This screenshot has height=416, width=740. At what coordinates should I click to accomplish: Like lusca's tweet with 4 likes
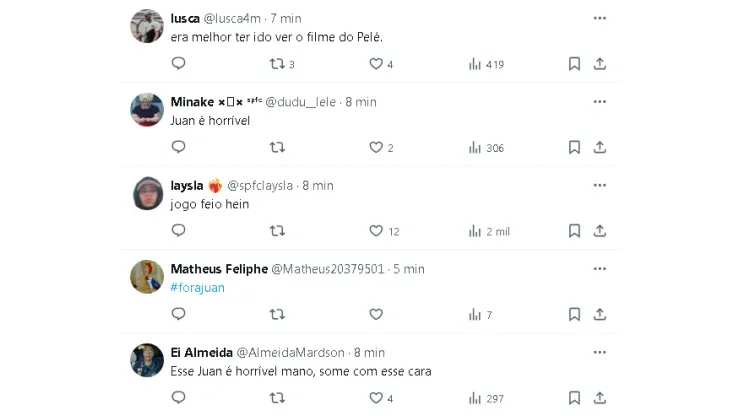(x=376, y=64)
